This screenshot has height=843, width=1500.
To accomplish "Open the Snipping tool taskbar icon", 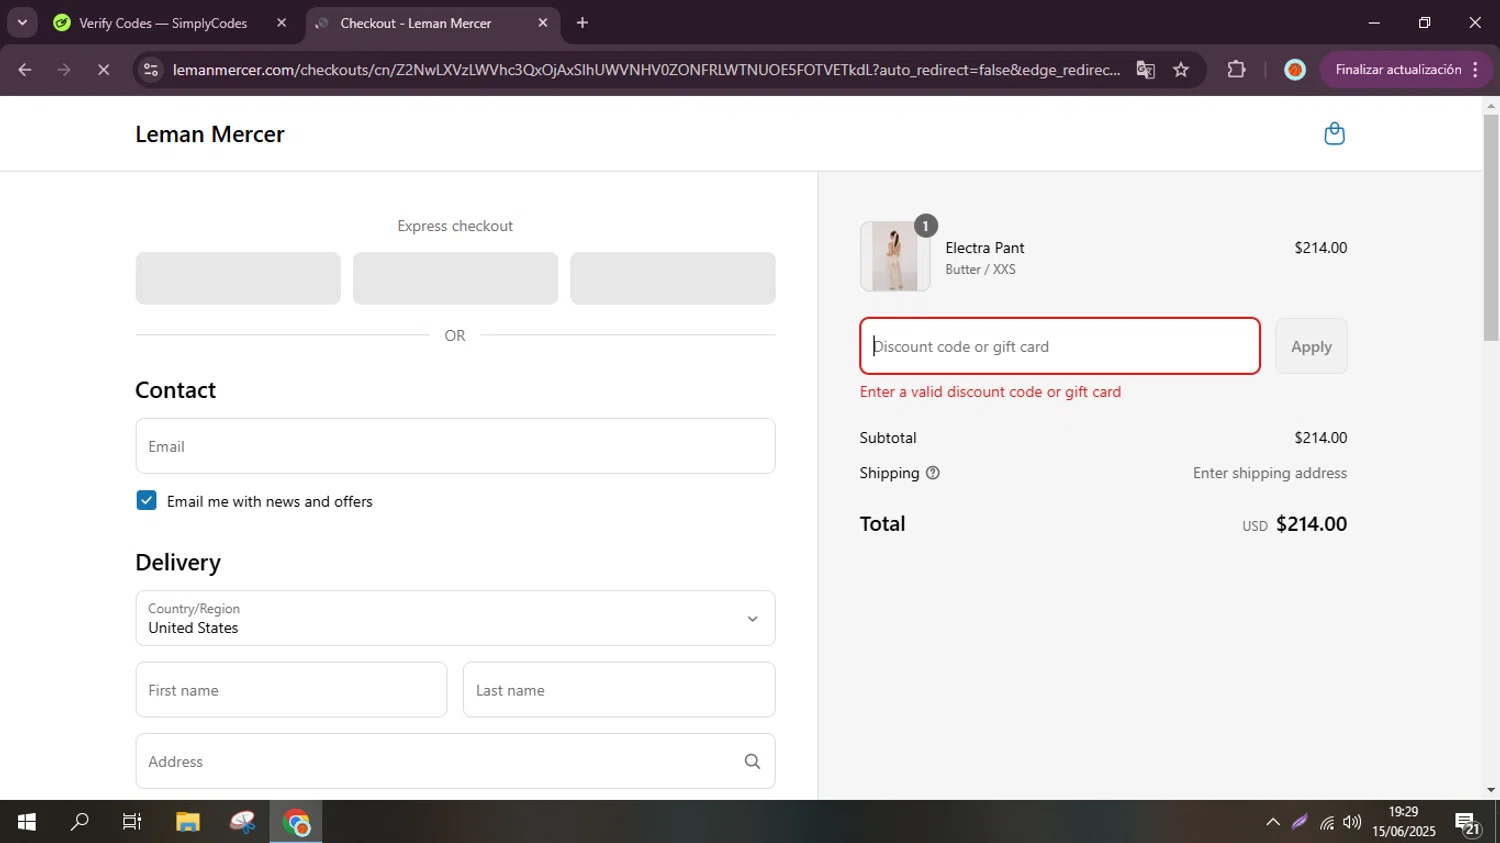I will 242,822.
